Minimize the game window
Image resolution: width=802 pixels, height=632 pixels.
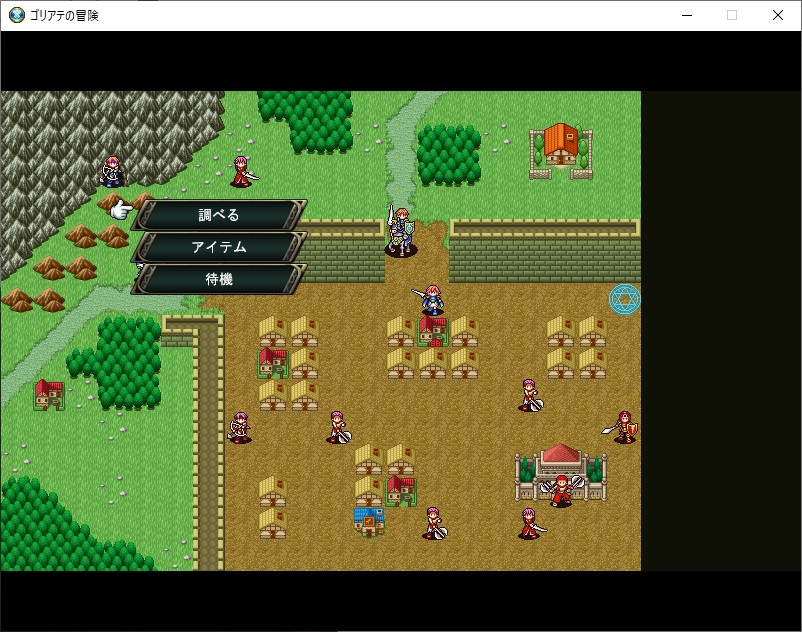tap(687, 15)
